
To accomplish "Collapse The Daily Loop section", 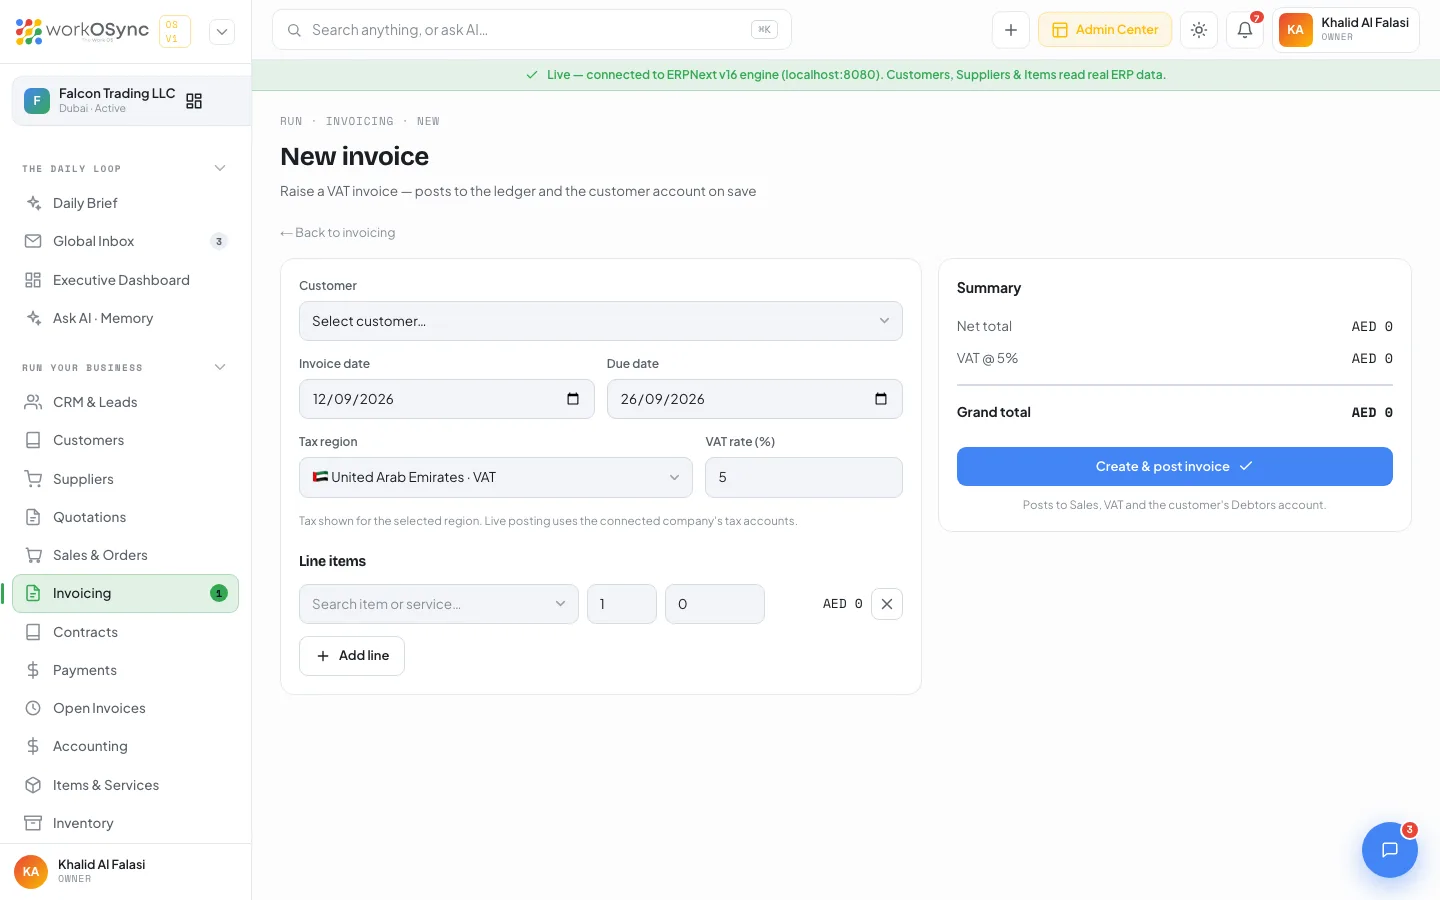I will coord(220,168).
